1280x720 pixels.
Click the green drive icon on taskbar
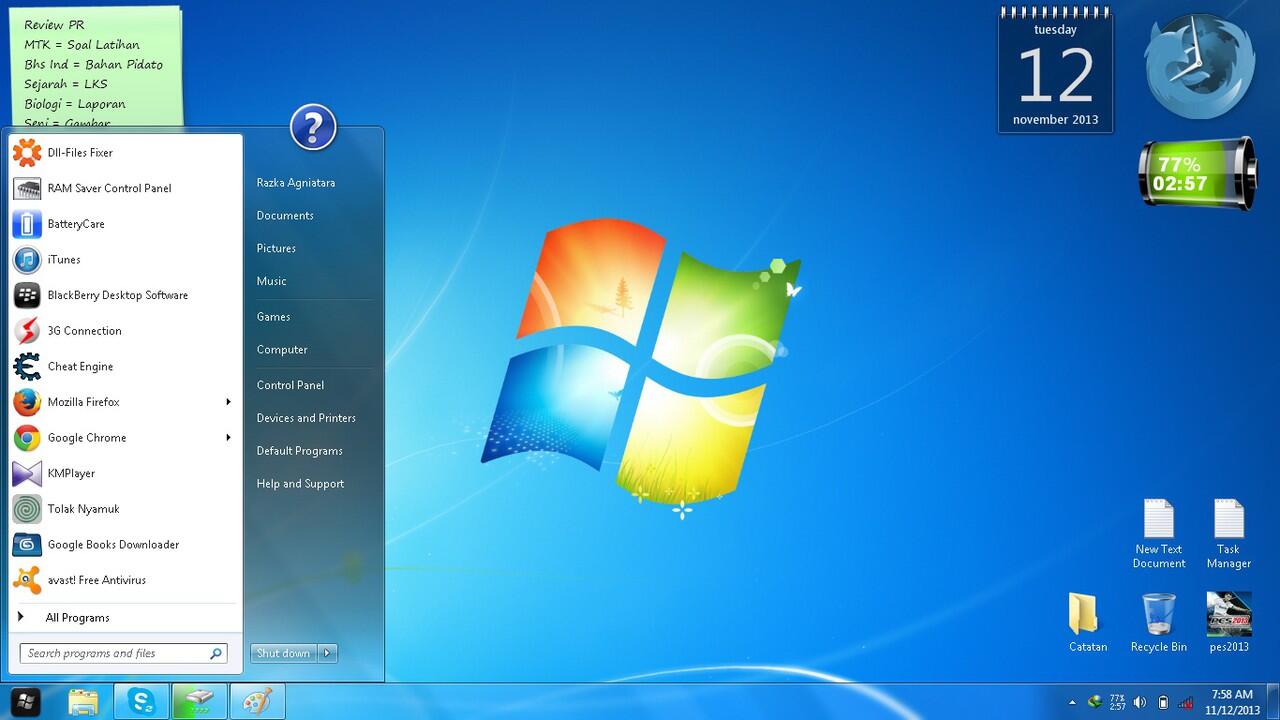(199, 701)
